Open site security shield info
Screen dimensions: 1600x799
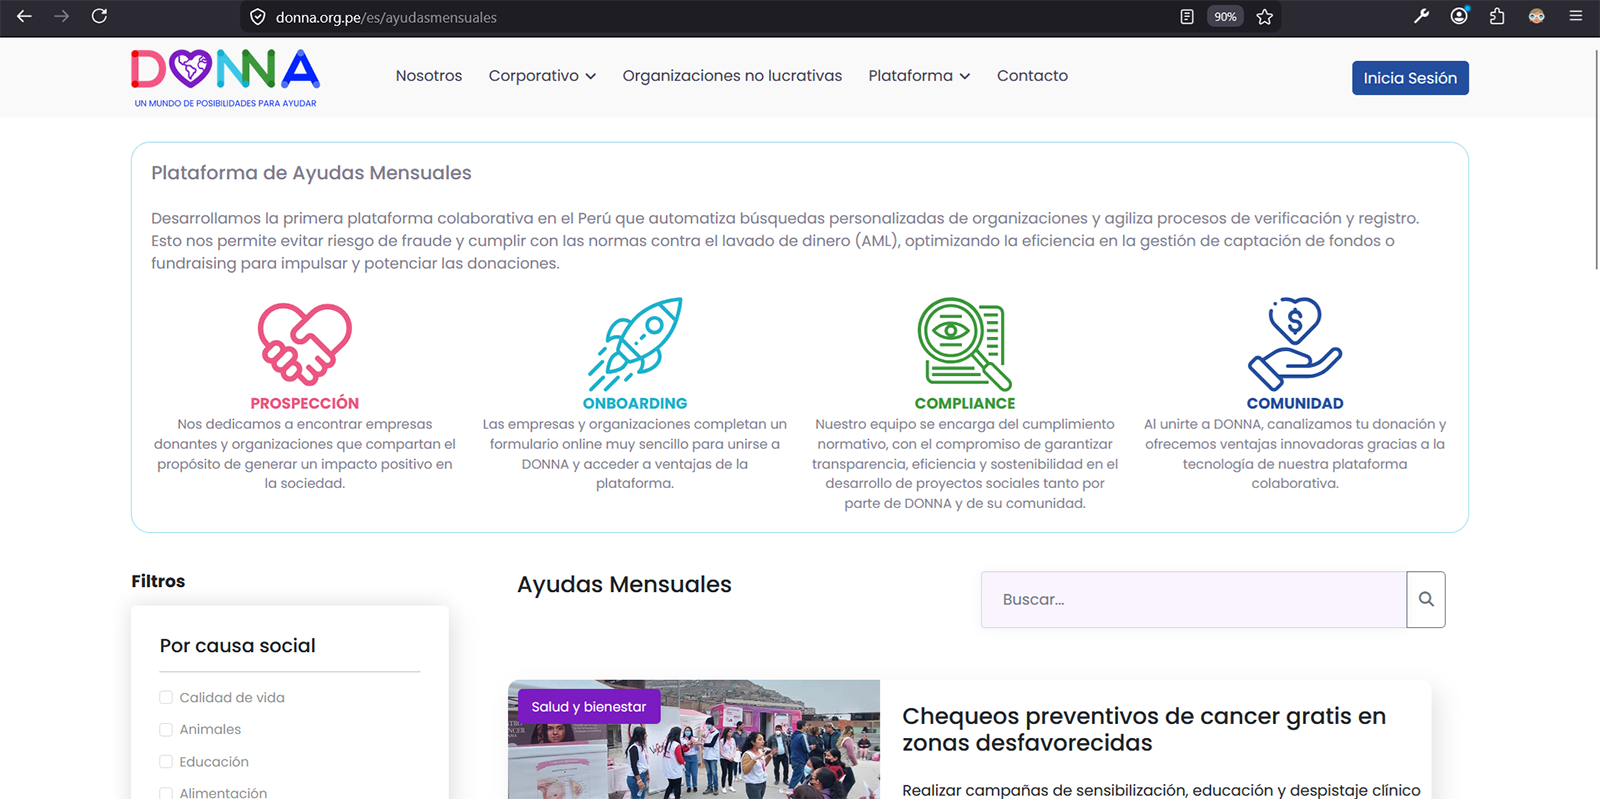pyautogui.click(x=257, y=17)
